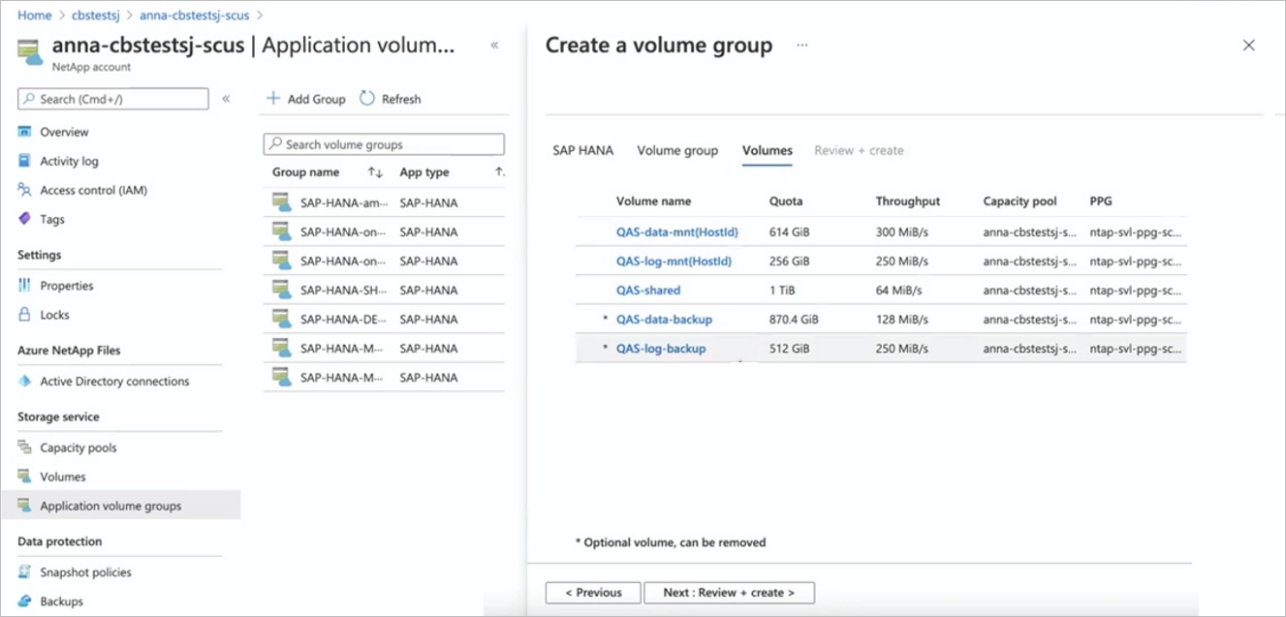Click the 512 GiB quota value
The width and height of the screenshot is (1286, 617).
point(789,348)
